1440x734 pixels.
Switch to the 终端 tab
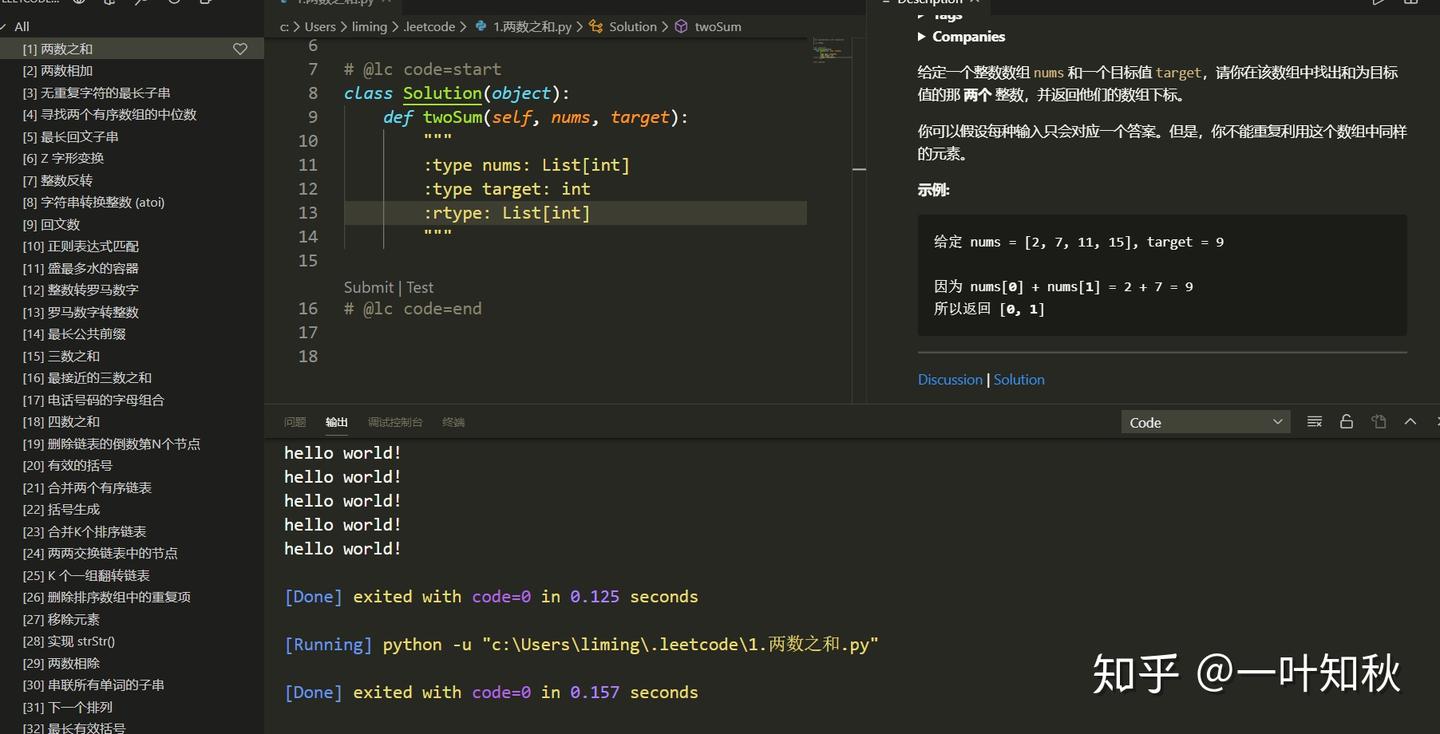453,422
